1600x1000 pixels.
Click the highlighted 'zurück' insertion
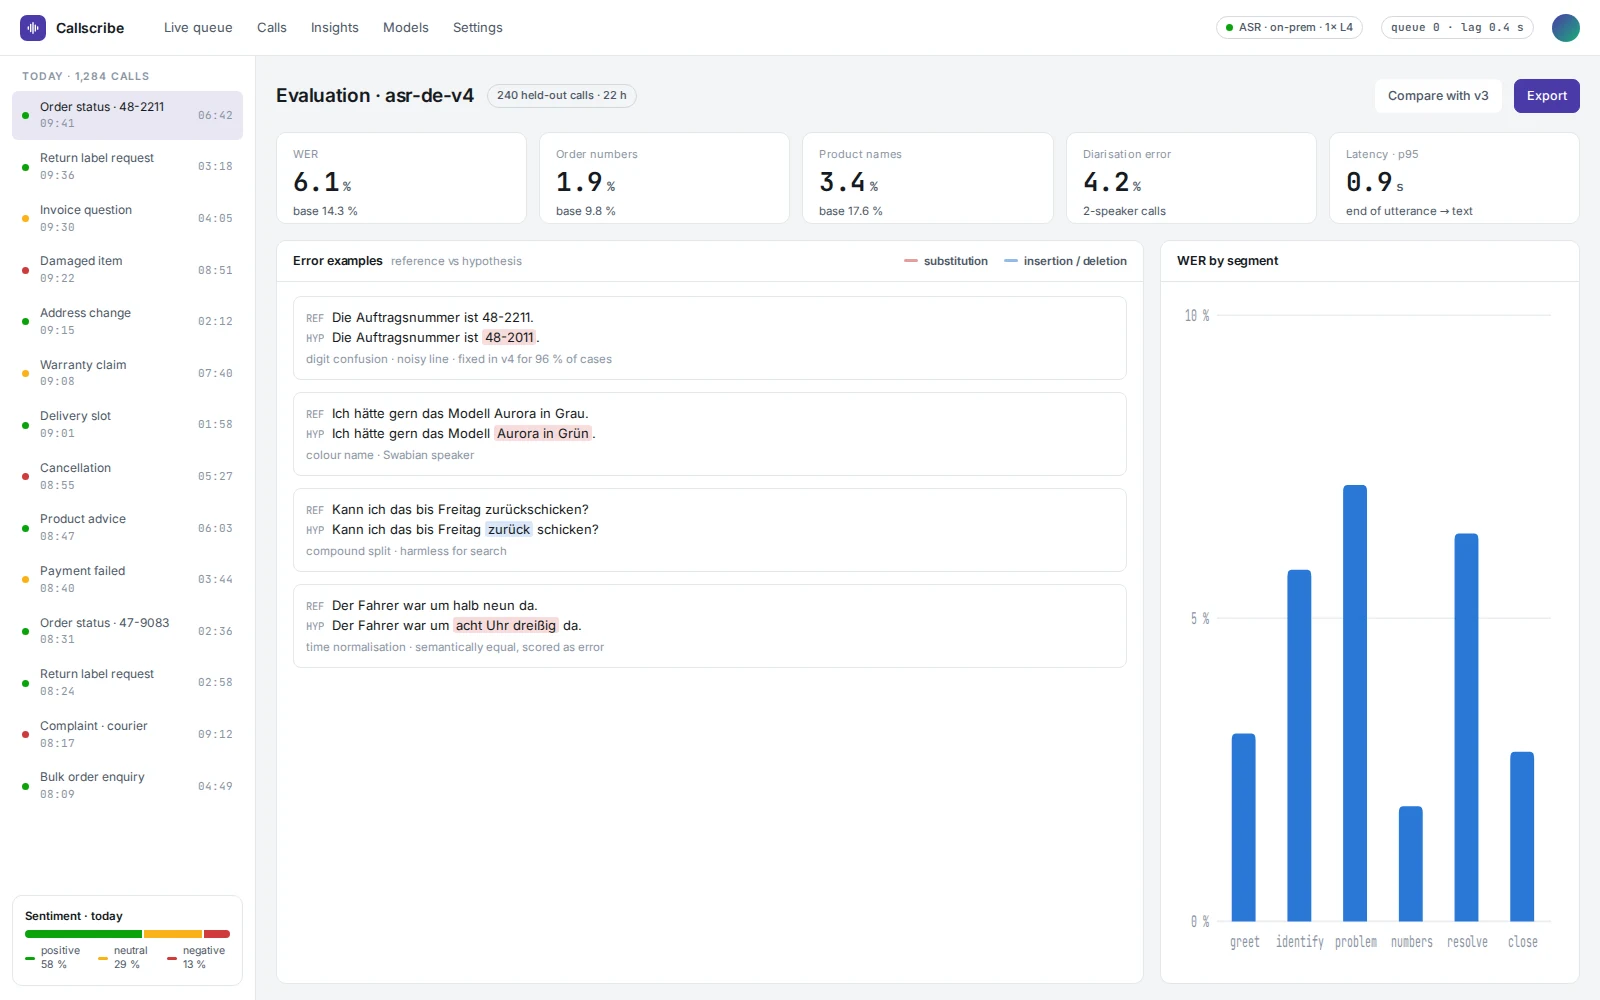tap(509, 530)
